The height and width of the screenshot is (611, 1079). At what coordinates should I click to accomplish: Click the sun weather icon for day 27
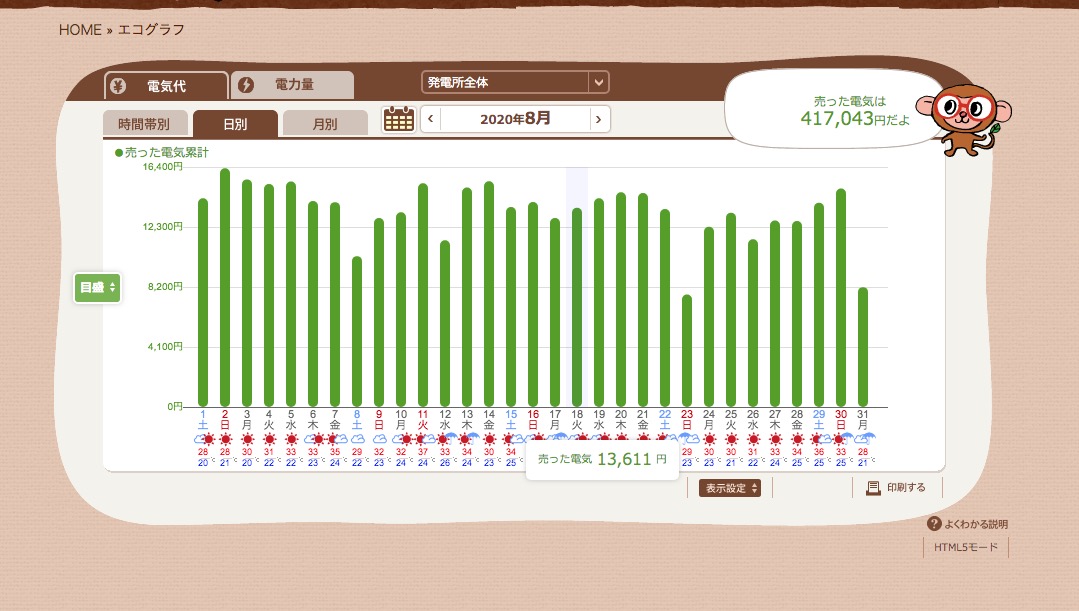pyautogui.click(x=775, y=439)
